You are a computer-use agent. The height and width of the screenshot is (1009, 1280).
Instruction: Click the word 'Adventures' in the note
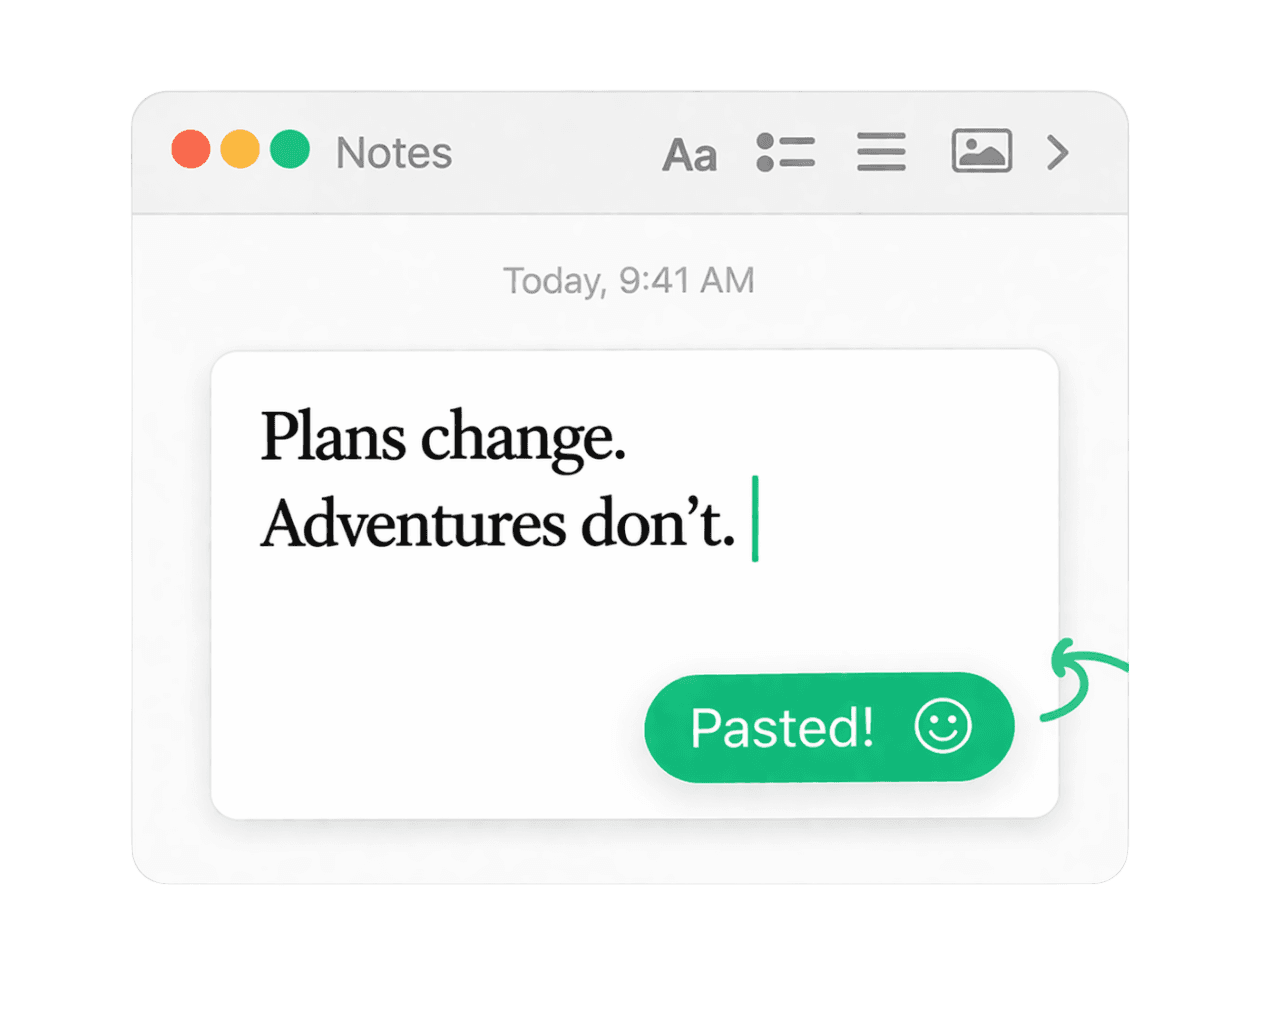pyautogui.click(x=413, y=523)
